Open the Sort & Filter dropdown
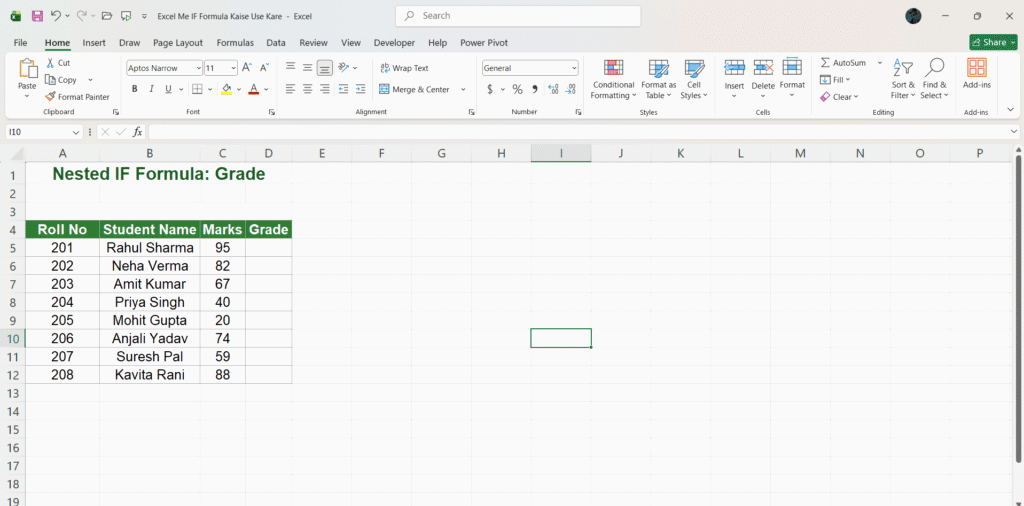The width and height of the screenshot is (1024, 506). [903, 80]
